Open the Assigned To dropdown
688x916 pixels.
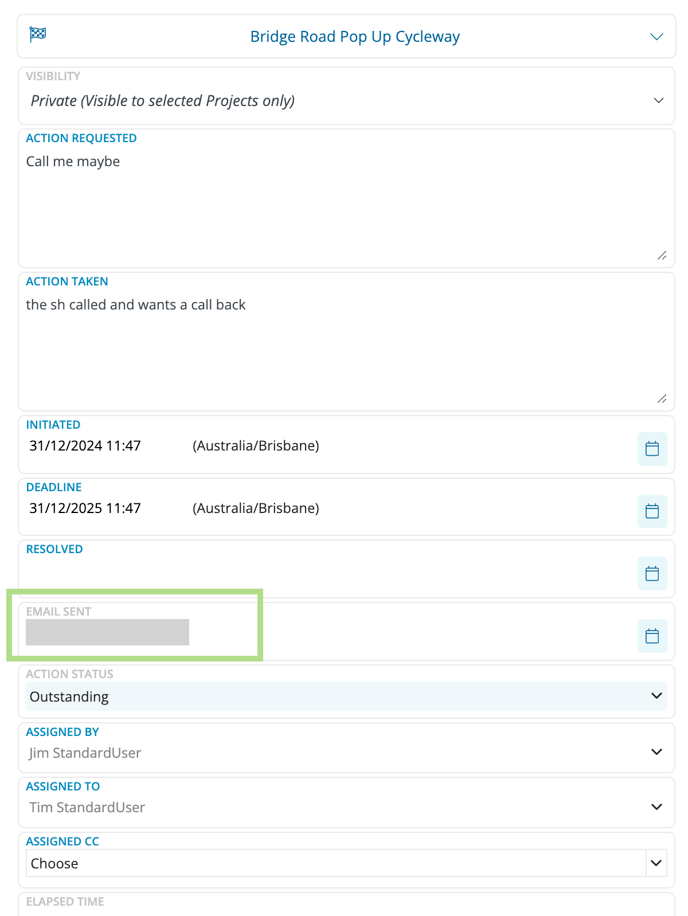(x=346, y=807)
